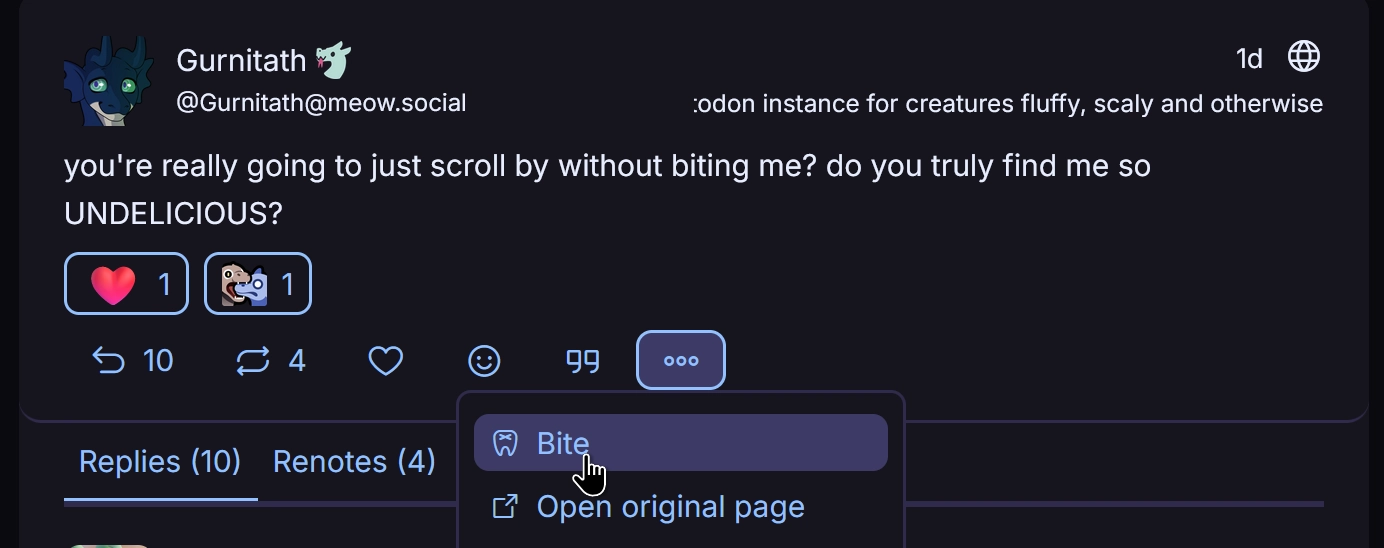The image size is (1384, 548).
Task: Click the dragon emoji beside Gurnitath's name
Action: (333, 60)
